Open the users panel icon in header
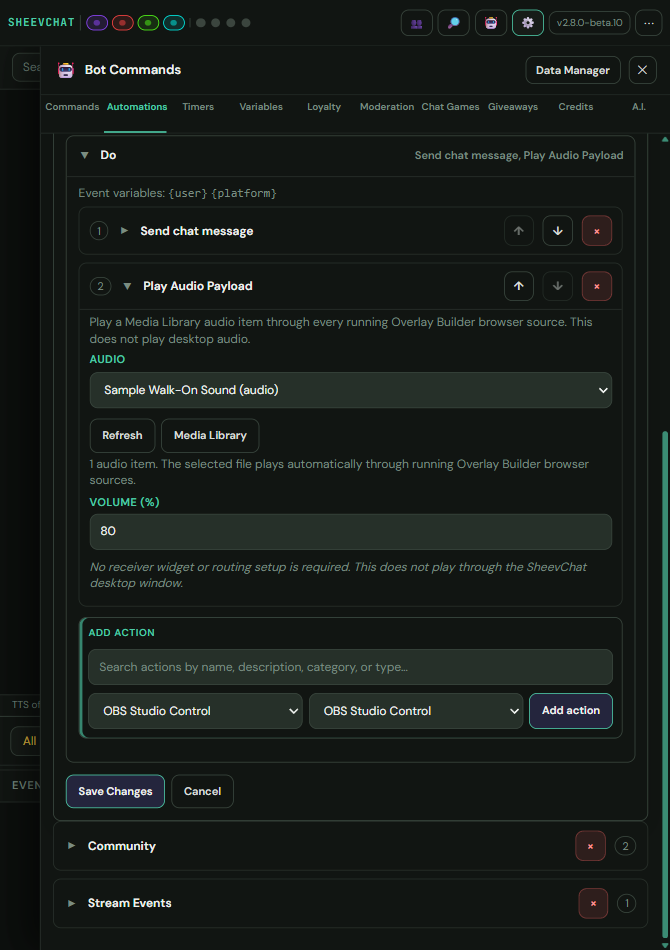The height and width of the screenshot is (950, 670). (417, 23)
